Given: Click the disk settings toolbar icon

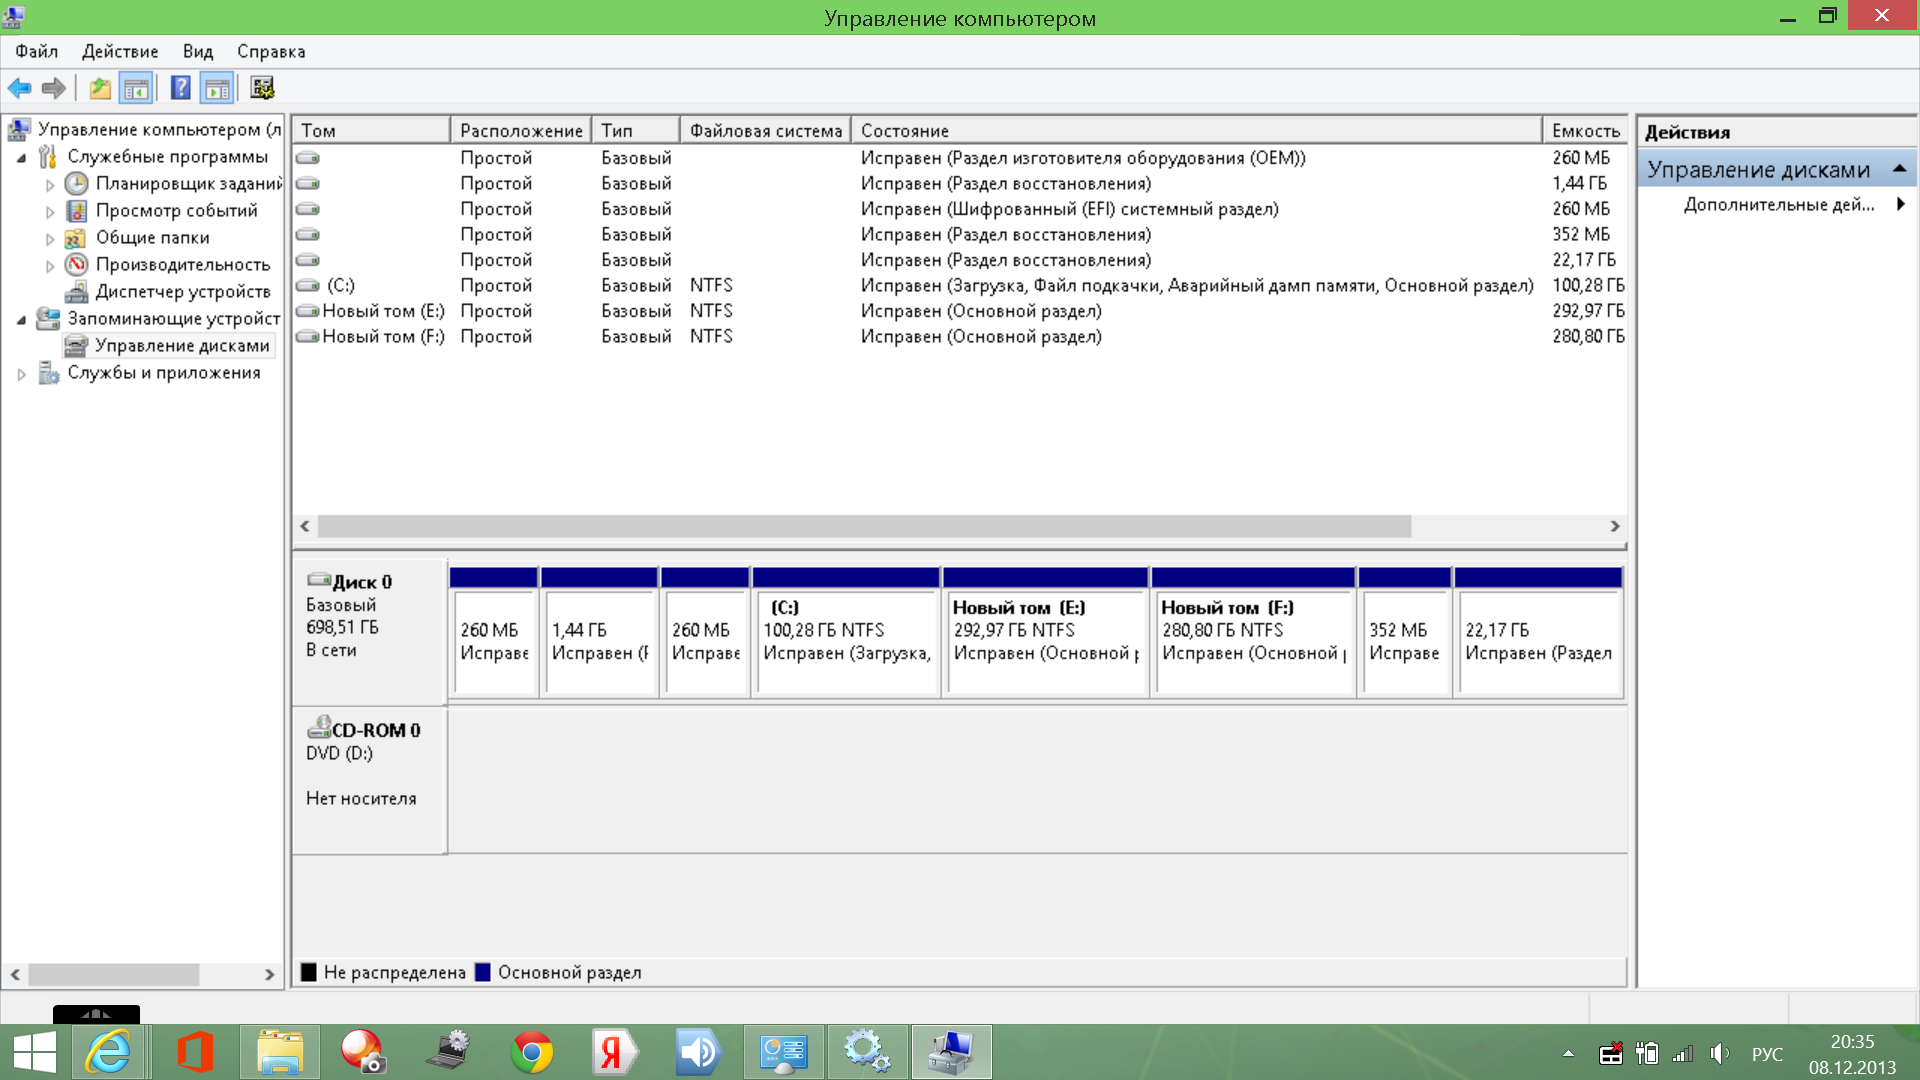Looking at the screenshot, I should coord(262,88).
